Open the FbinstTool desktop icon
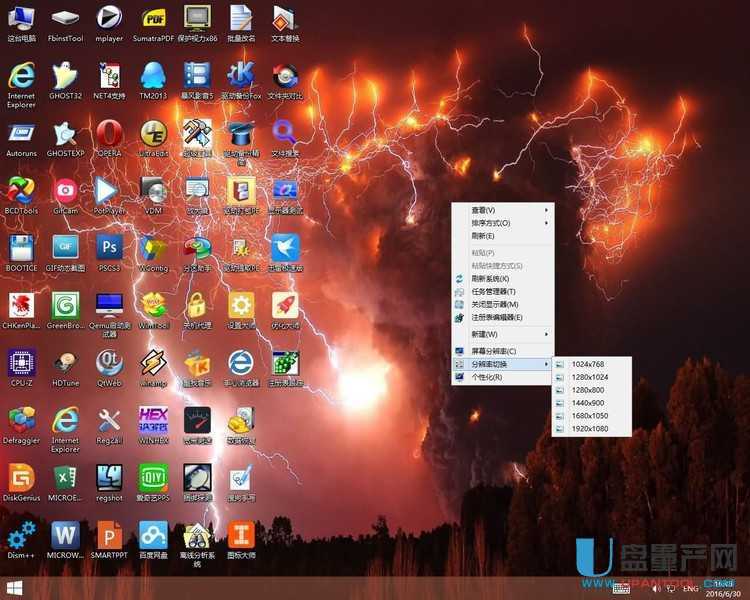The height and width of the screenshot is (600, 750). (x=66, y=24)
